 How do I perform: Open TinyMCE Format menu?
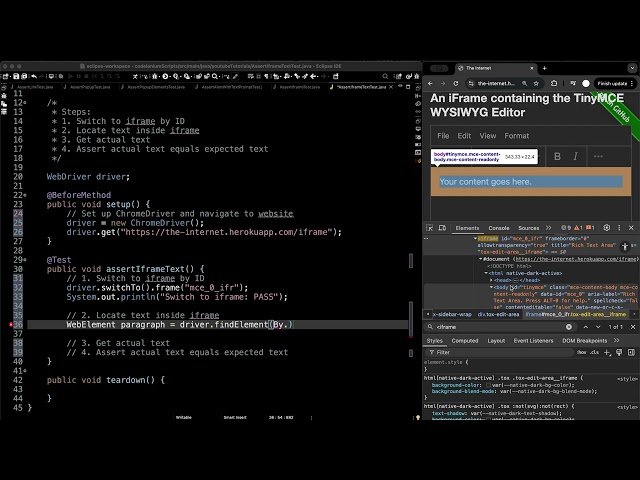(517, 136)
